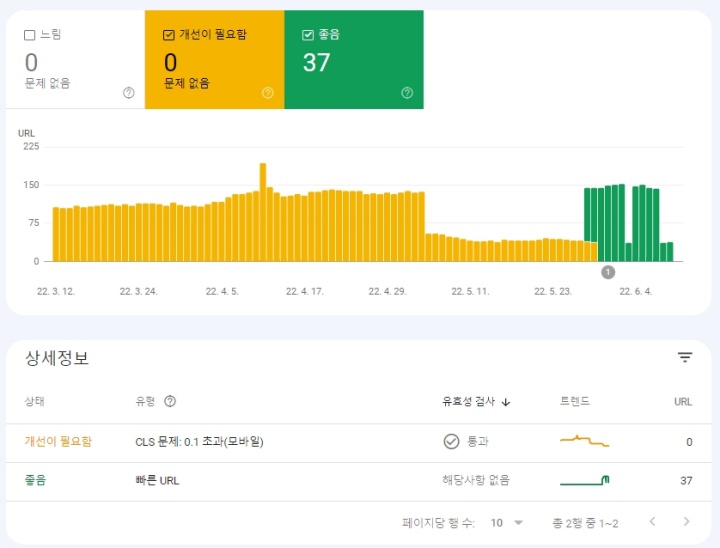Uncheck the 좋음 checkbox
The image size is (720, 548).
click(x=308, y=35)
